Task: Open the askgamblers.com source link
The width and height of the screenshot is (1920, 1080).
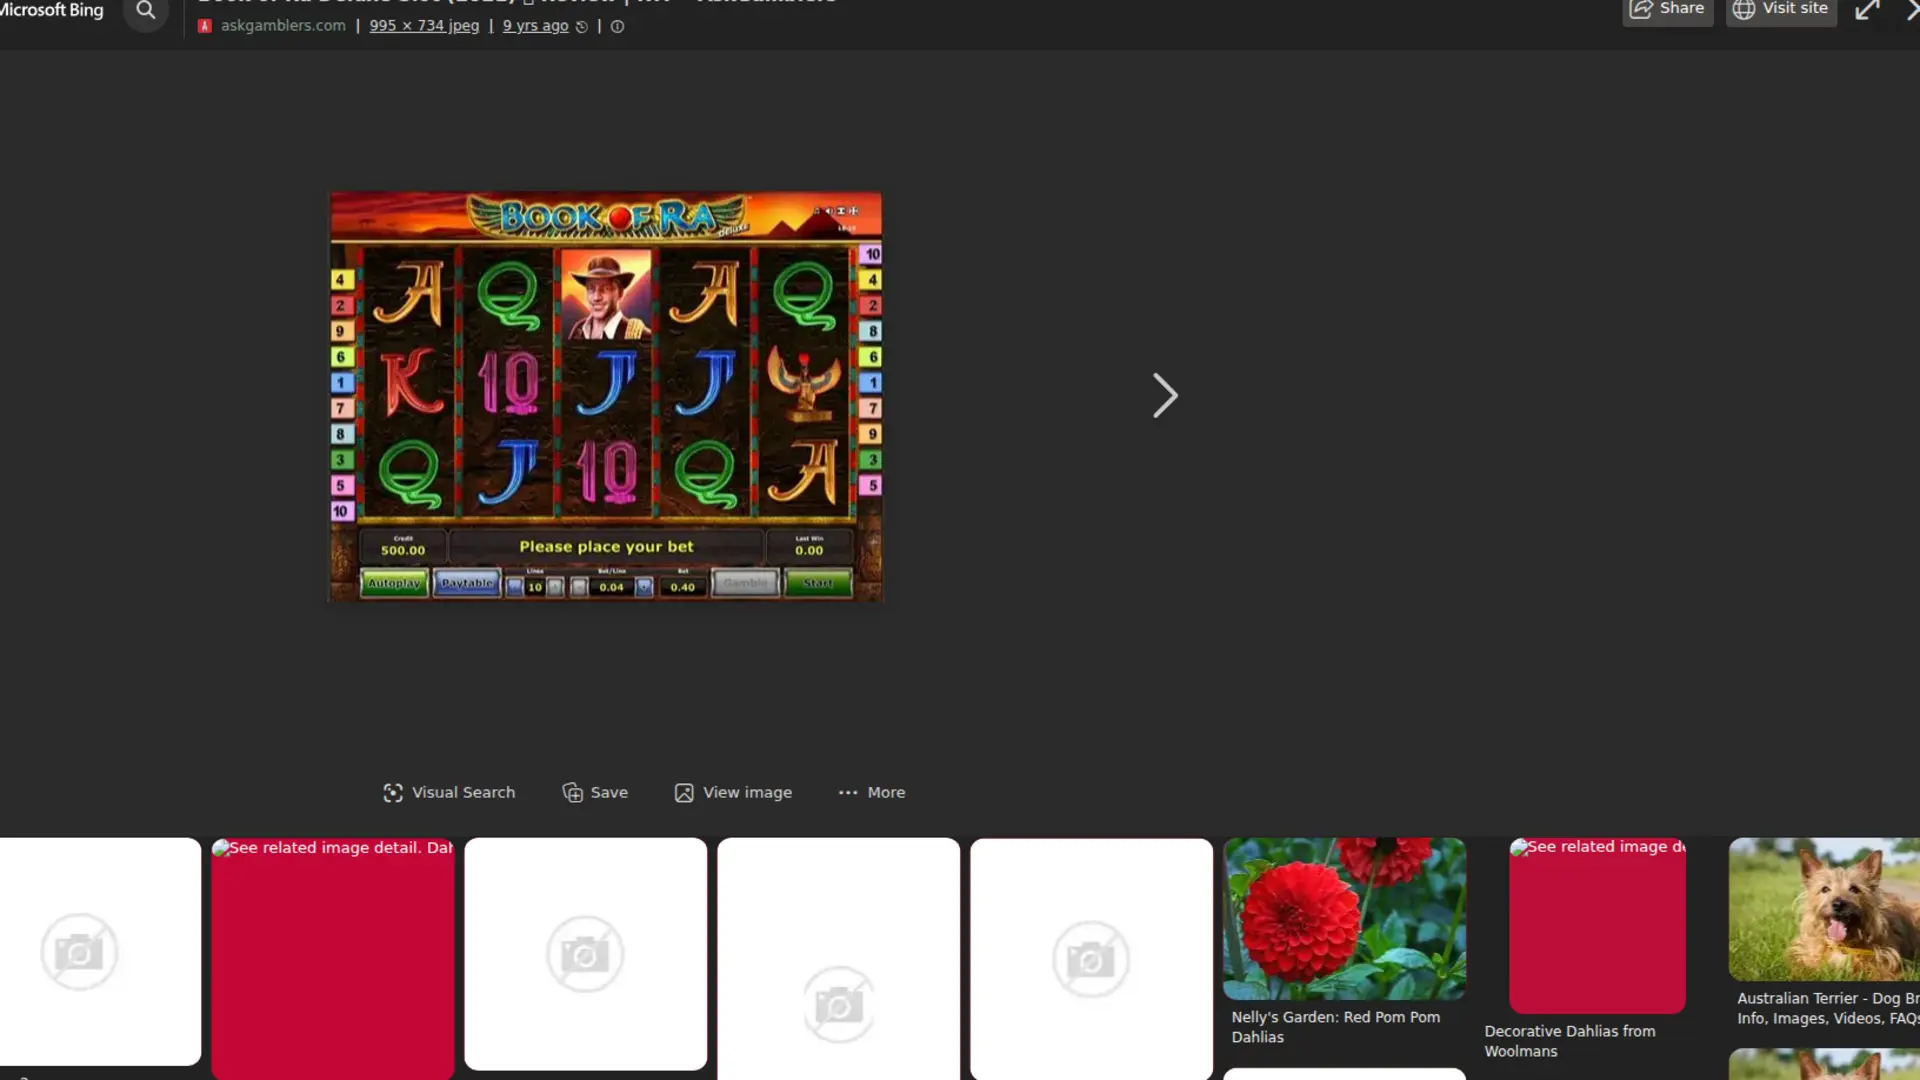Action: click(283, 25)
